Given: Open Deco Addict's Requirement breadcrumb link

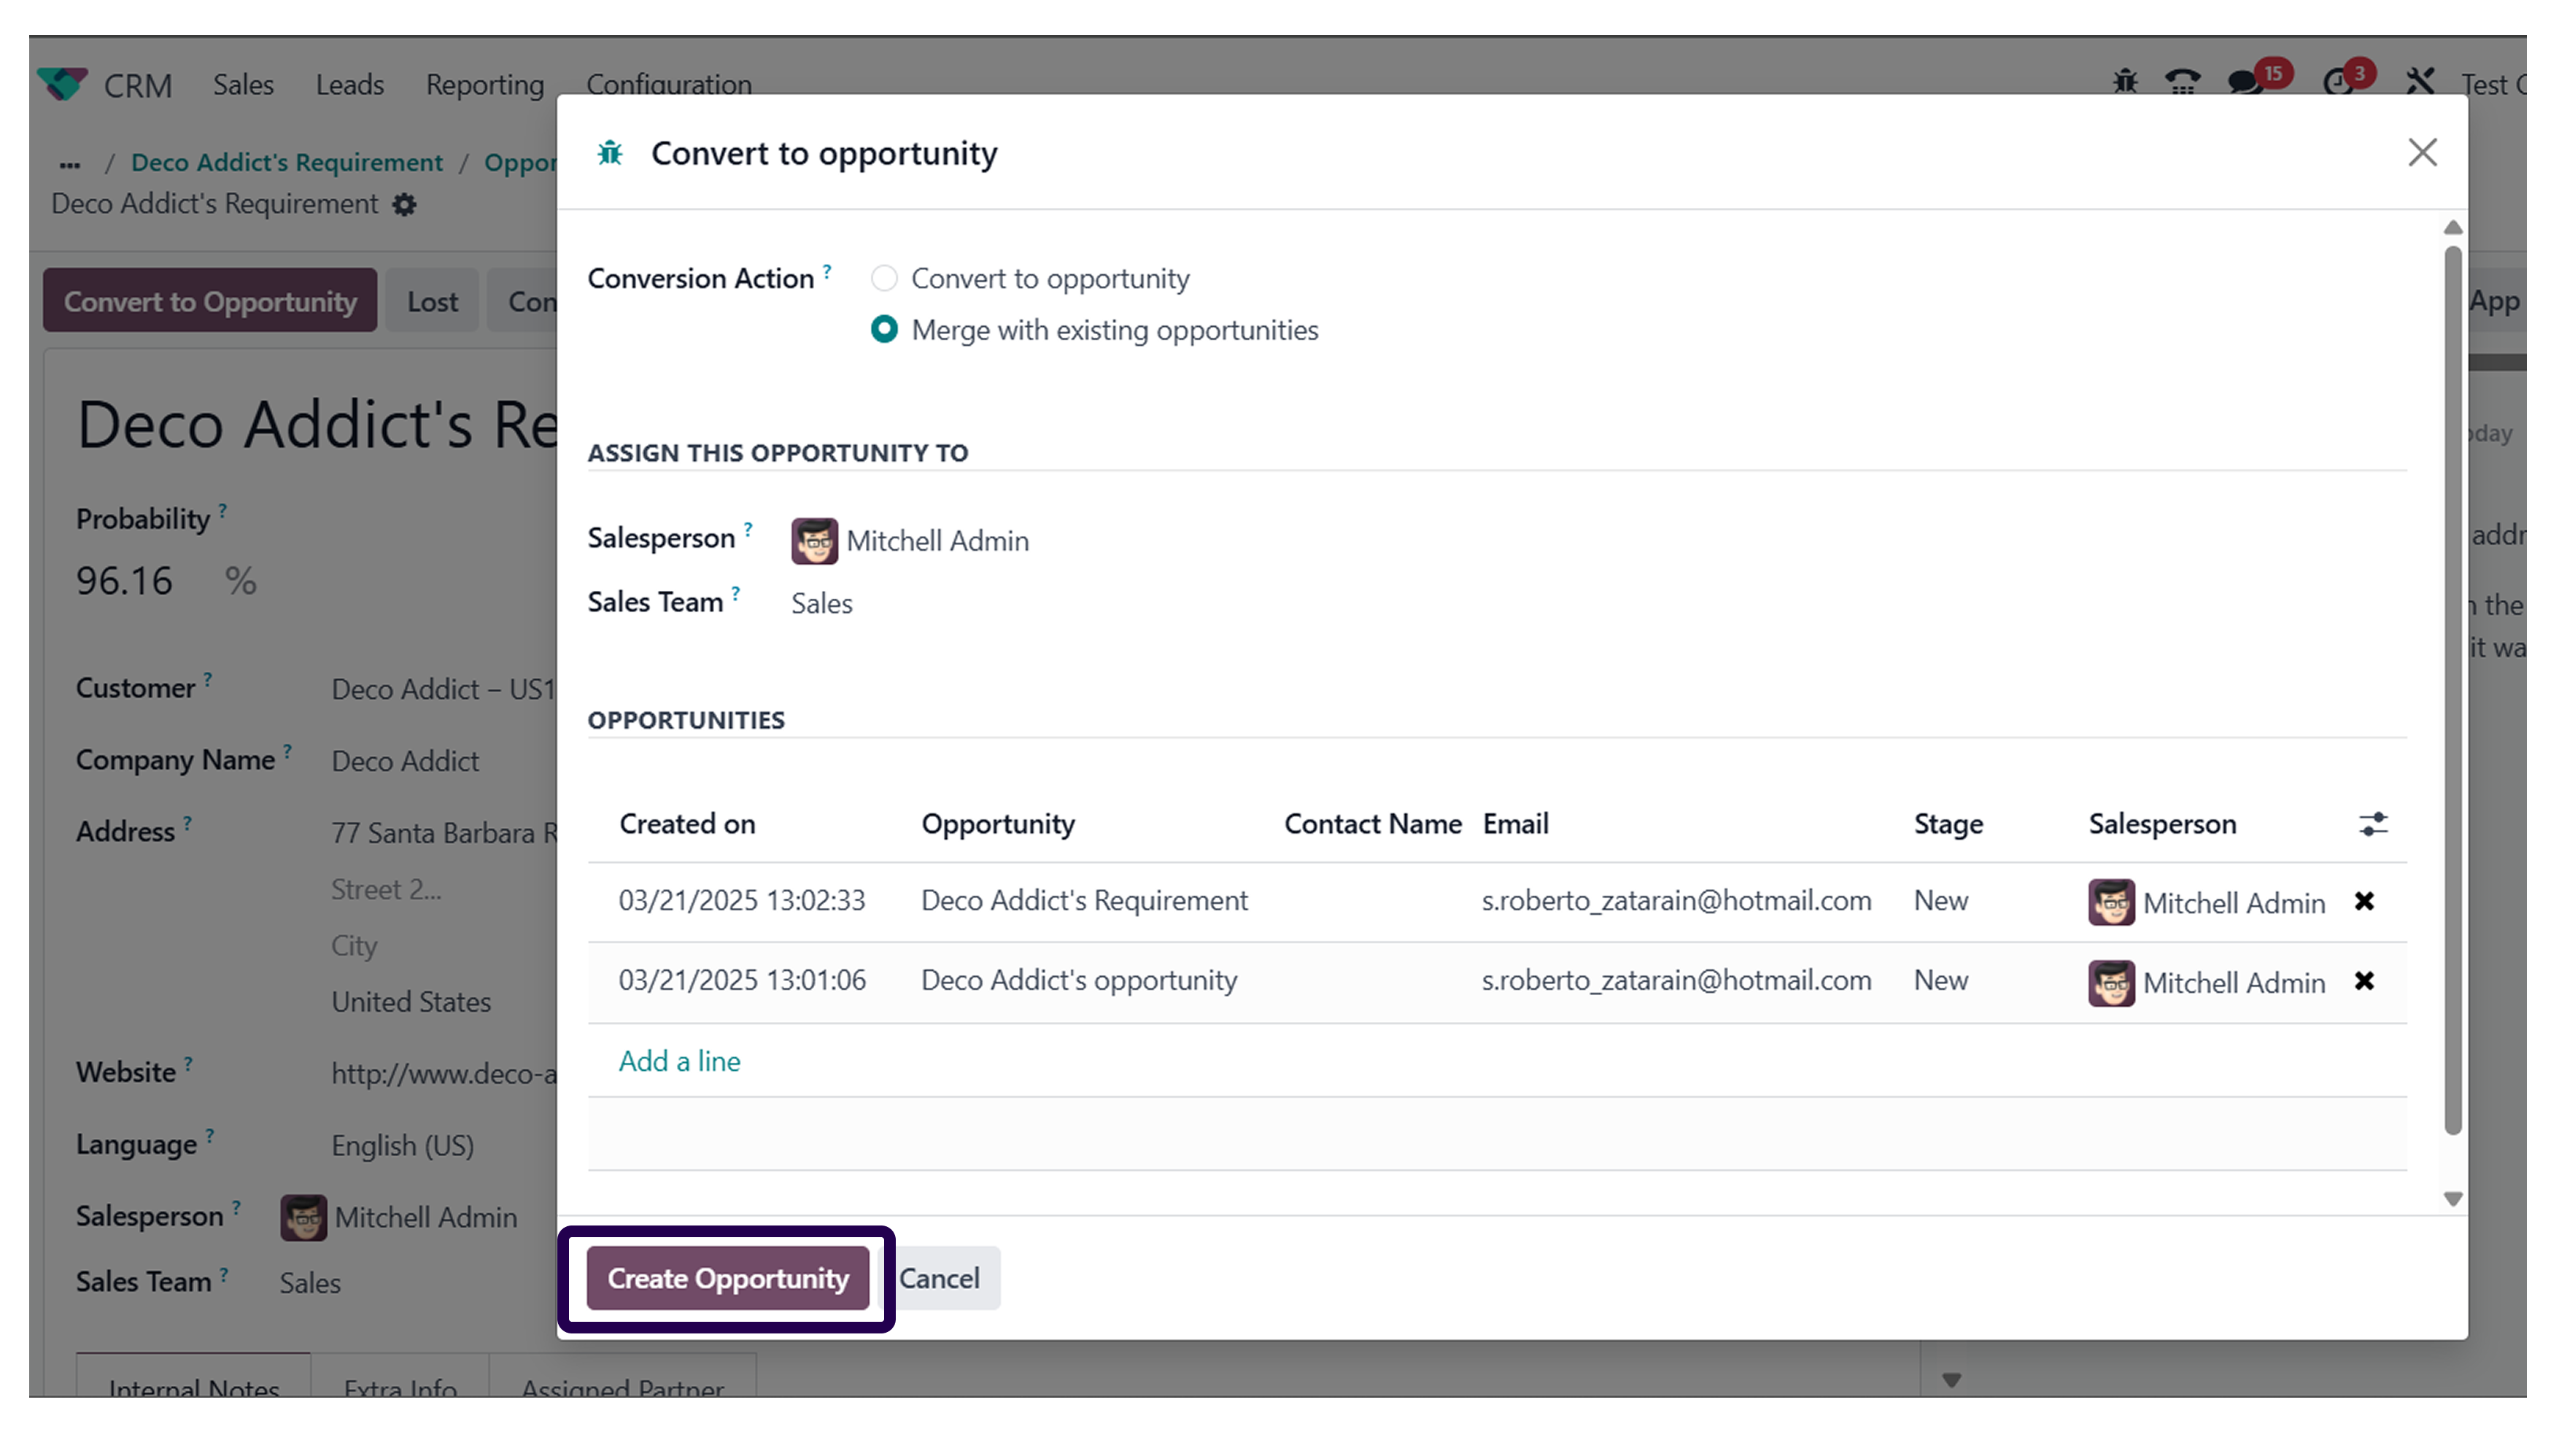Looking at the screenshot, I should pyautogui.click(x=287, y=163).
